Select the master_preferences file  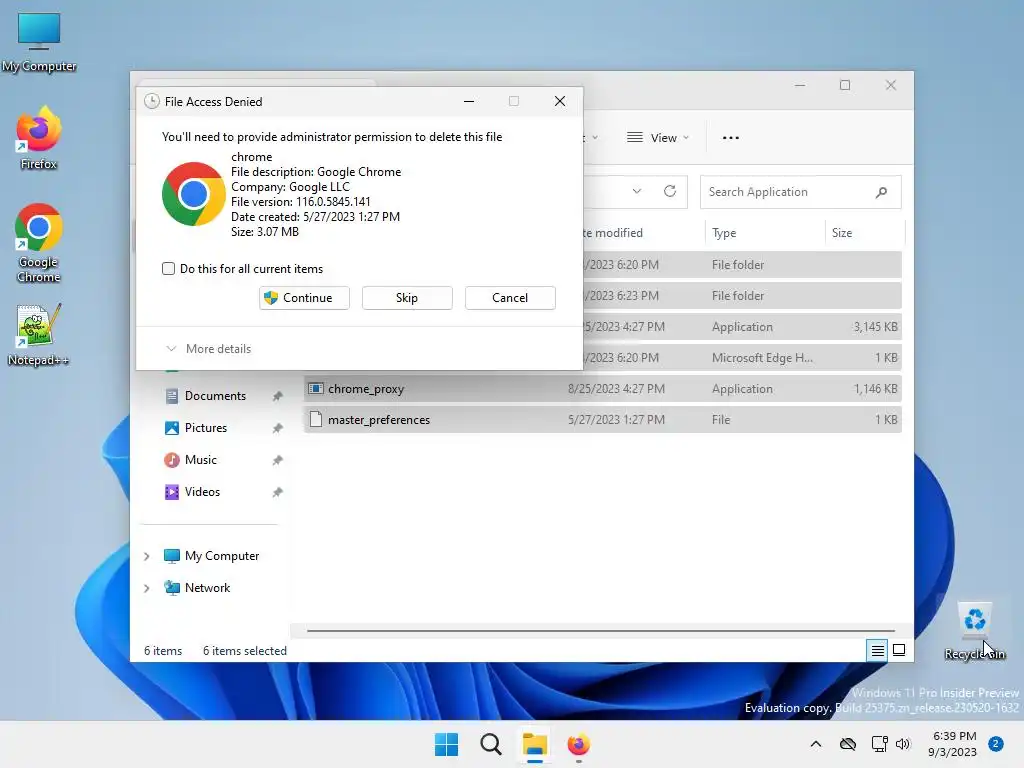coord(603,420)
